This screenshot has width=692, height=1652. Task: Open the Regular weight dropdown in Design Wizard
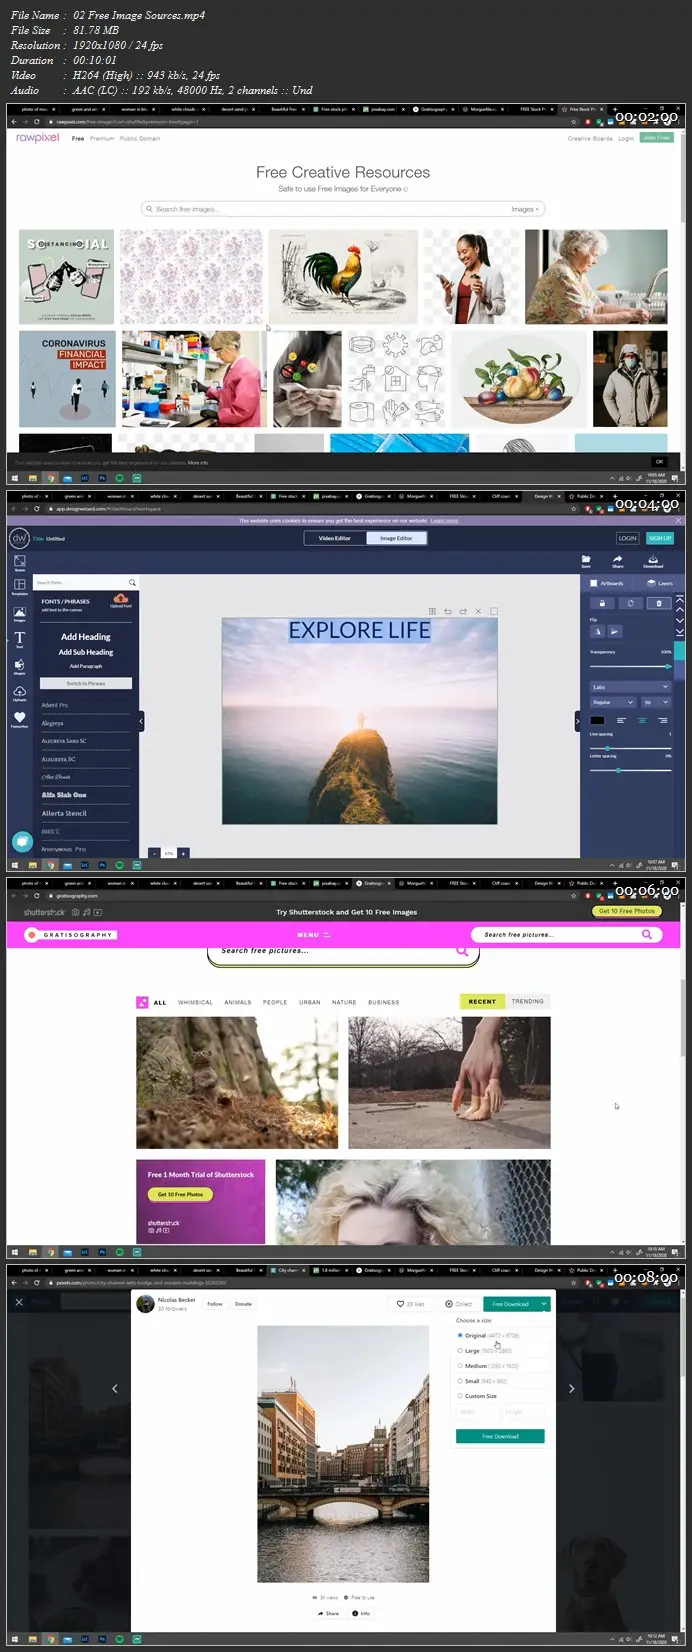[613, 702]
